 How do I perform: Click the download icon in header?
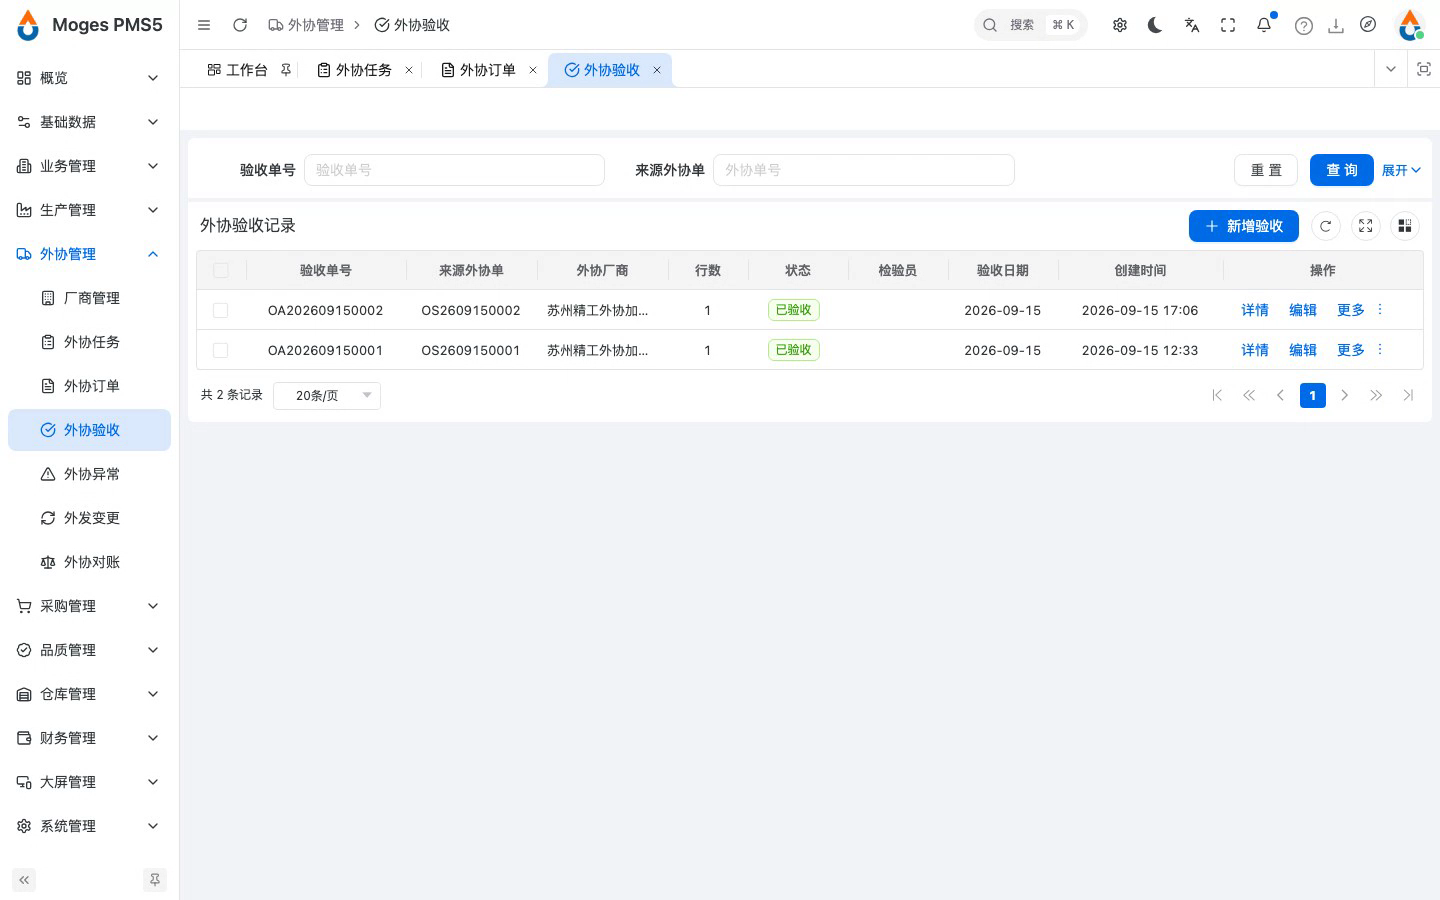(x=1336, y=26)
